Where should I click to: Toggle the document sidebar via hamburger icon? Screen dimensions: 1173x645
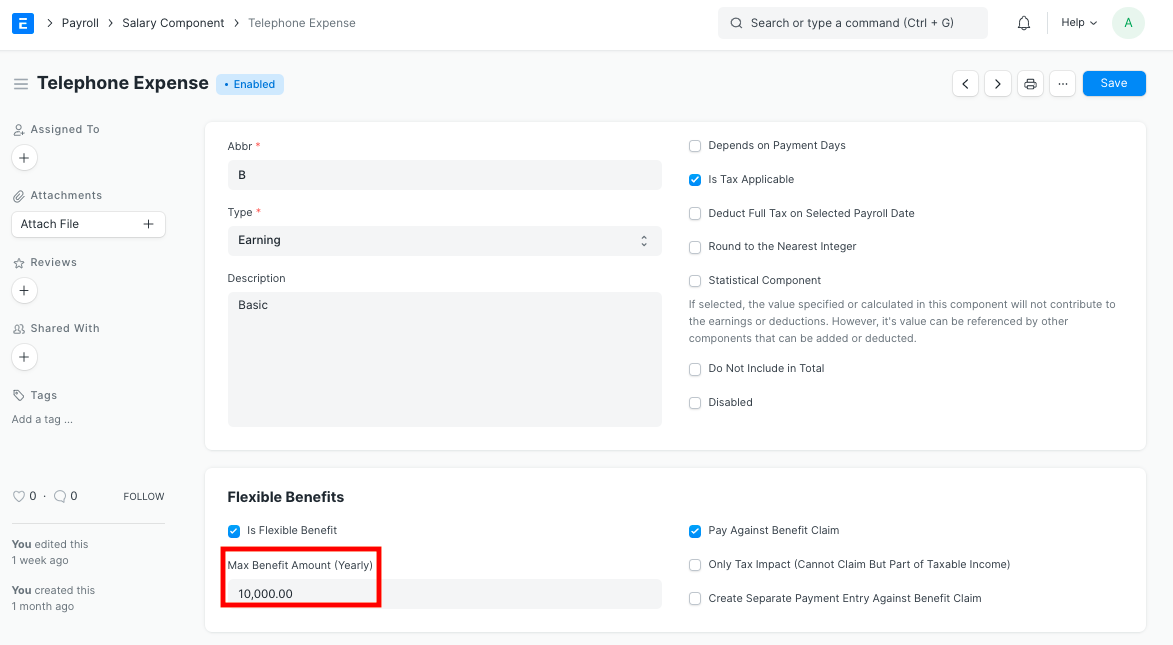tap(20, 84)
